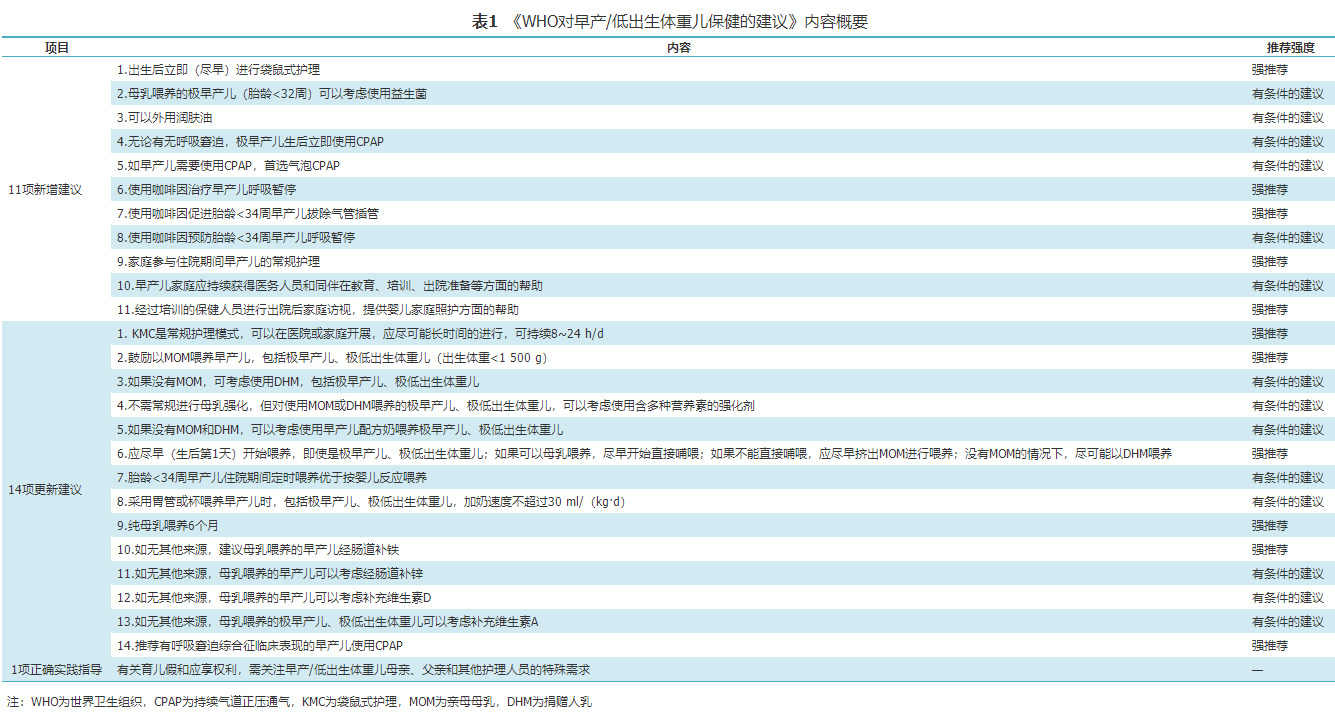Click '强推荐' beside 咖啡因治疗早产儿呼吸暂停
The width and height of the screenshot is (1335, 721).
(x=1270, y=190)
